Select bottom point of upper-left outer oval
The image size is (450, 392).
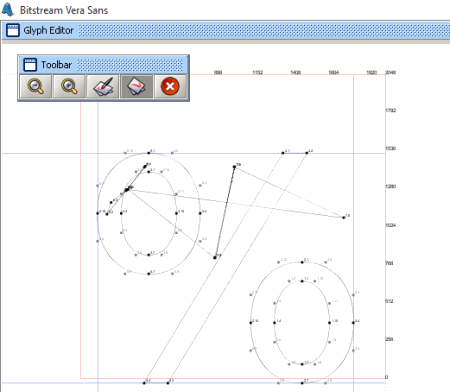(x=149, y=274)
